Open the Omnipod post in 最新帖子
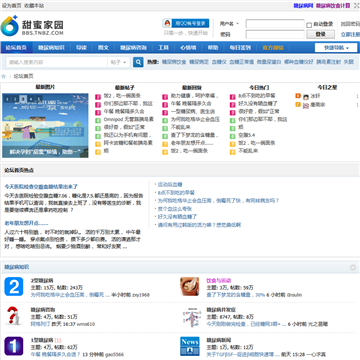This screenshot has height=360, width=360. click(129, 119)
